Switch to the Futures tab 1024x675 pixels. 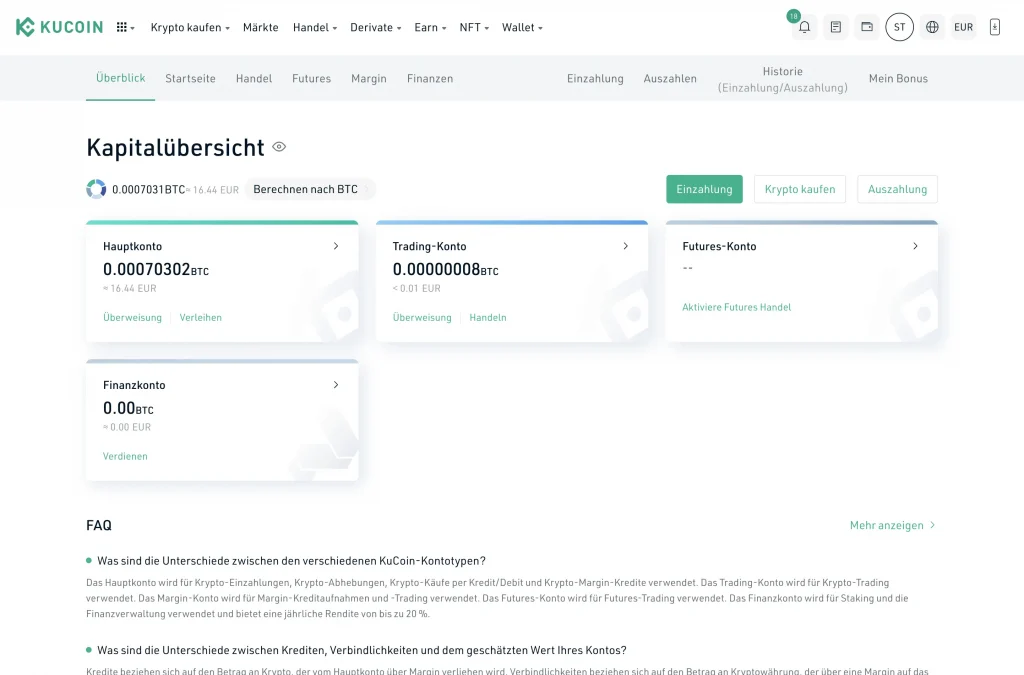click(311, 78)
